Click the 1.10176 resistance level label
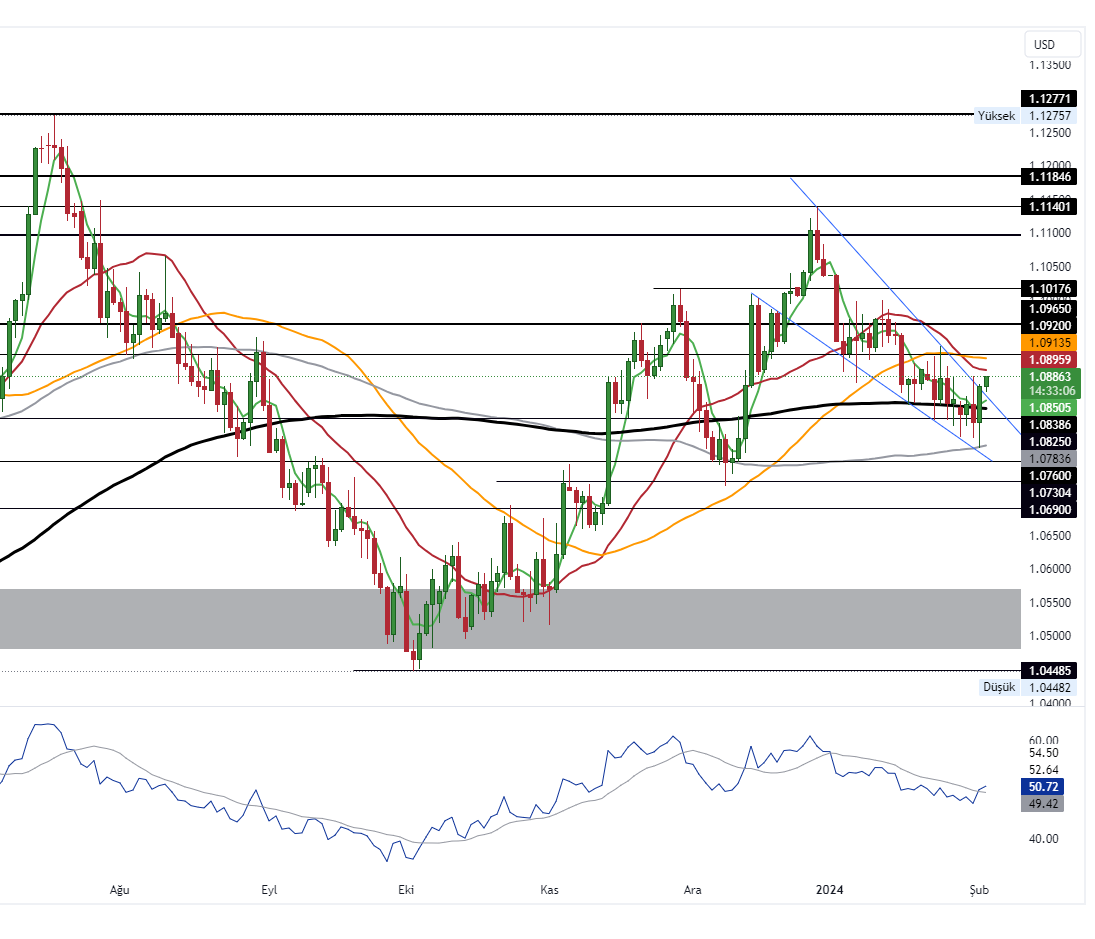 pyautogui.click(x=1049, y=289)
